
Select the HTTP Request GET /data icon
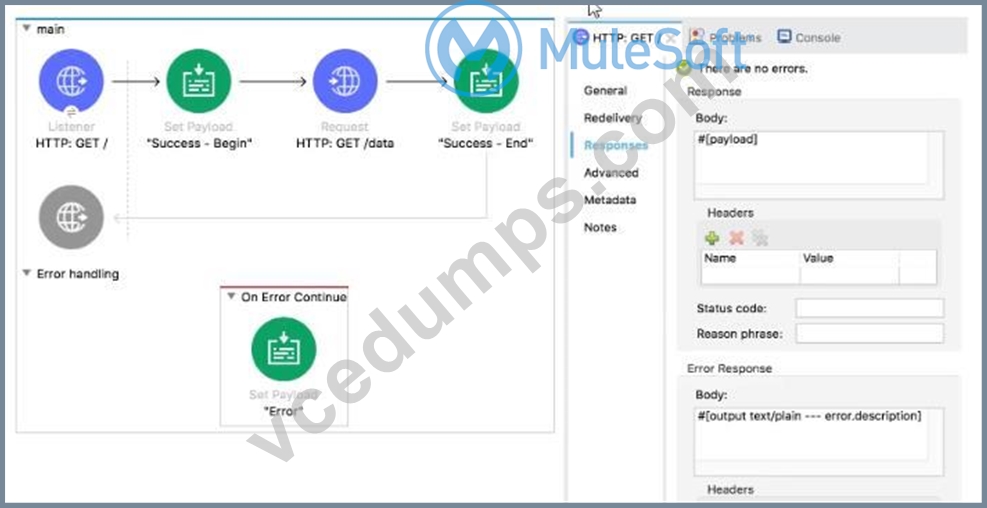pyautogui.click(x=345, y=81)
